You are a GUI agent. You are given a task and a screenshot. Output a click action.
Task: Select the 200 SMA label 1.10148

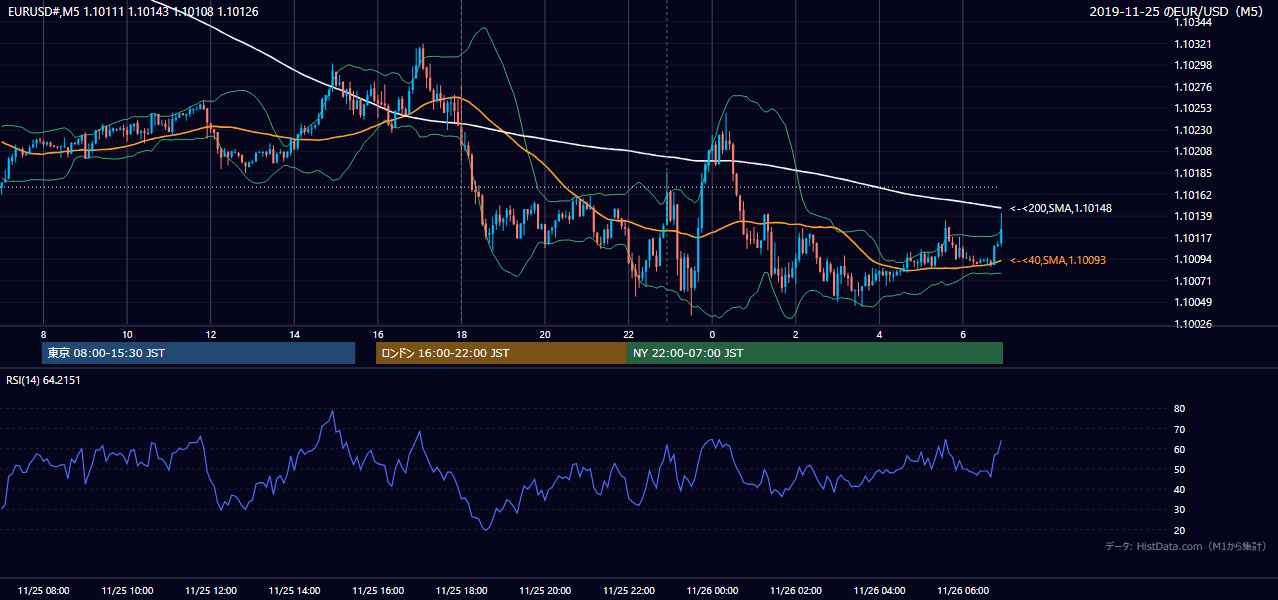point(1061,208)
